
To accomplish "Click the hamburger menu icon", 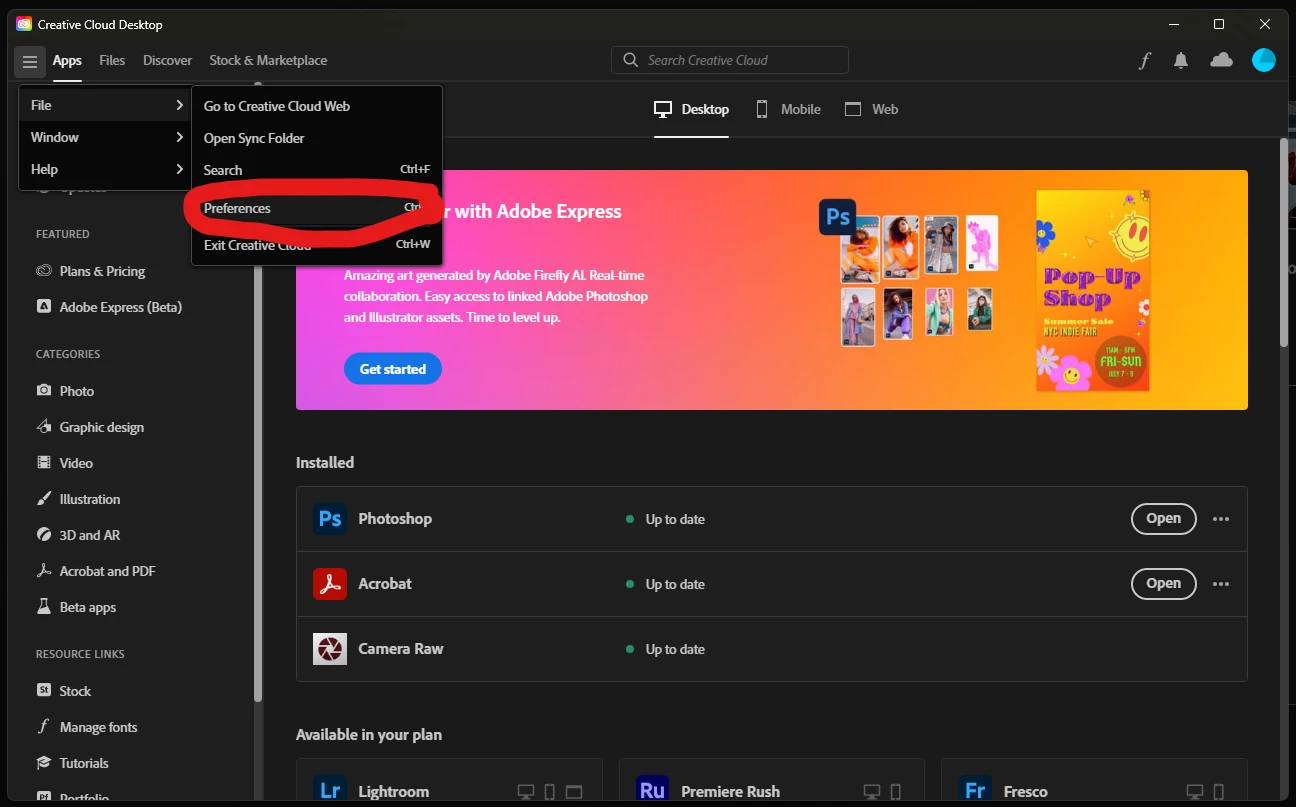I will [x=30, y=61].
